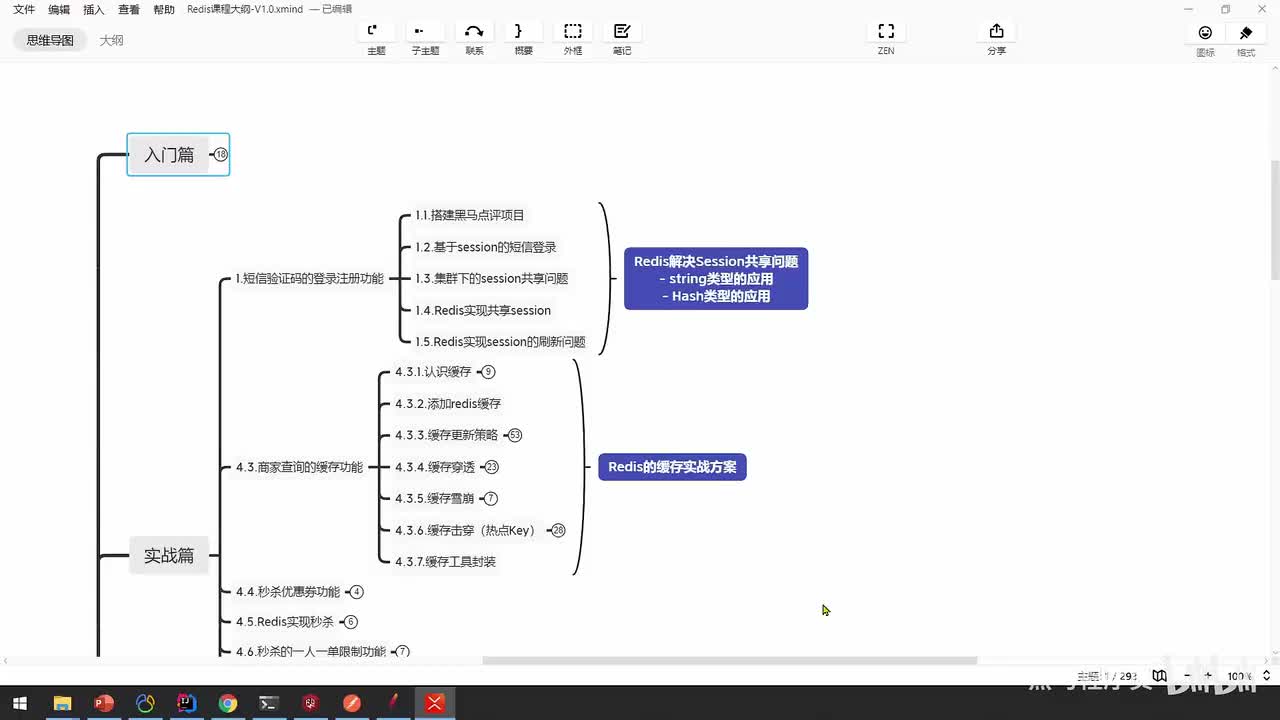Add a 外框 (Boundary) from toolbar
1280x720 pixels.
coord(572,32)
